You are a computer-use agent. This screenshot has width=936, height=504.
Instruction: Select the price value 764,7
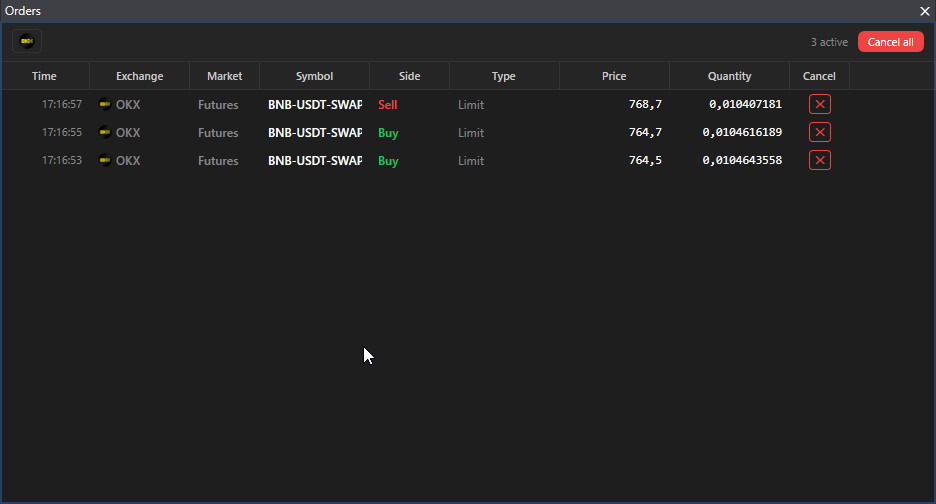click(645, 132)
